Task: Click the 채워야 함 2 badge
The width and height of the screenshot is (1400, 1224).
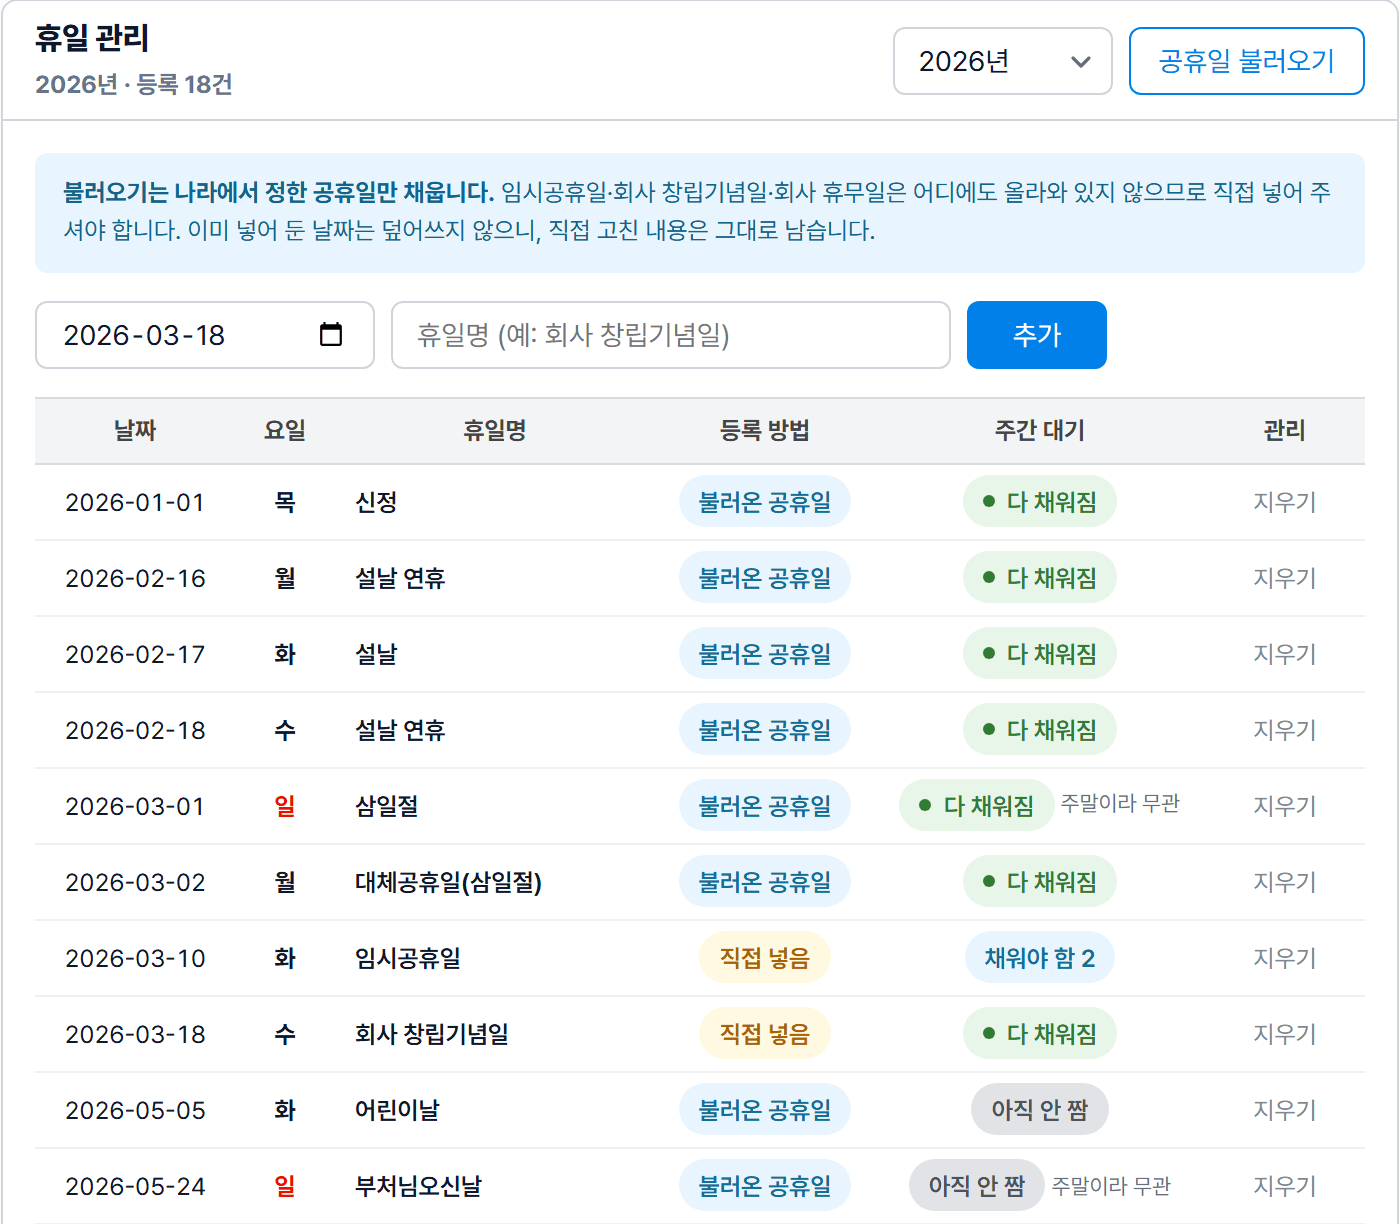Action: (1040, 958)
